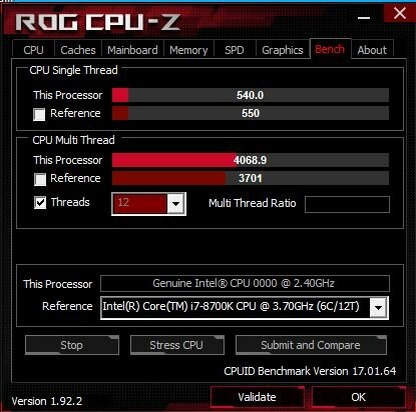This screenshot has width=416, height=412.
Task: Open the Threads count dropdown arrow
Action: click(x=176, y=204)
